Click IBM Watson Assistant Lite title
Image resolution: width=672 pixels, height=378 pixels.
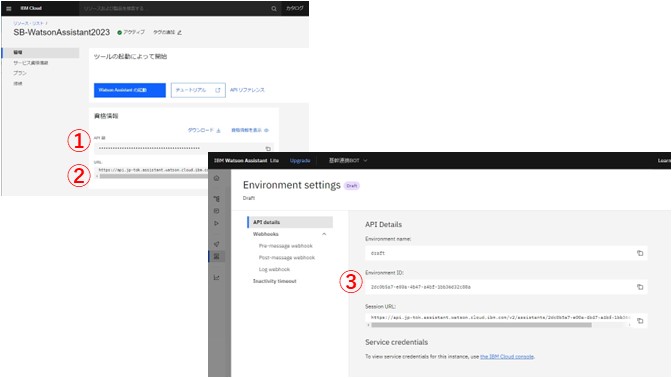[x=246, y=161]
